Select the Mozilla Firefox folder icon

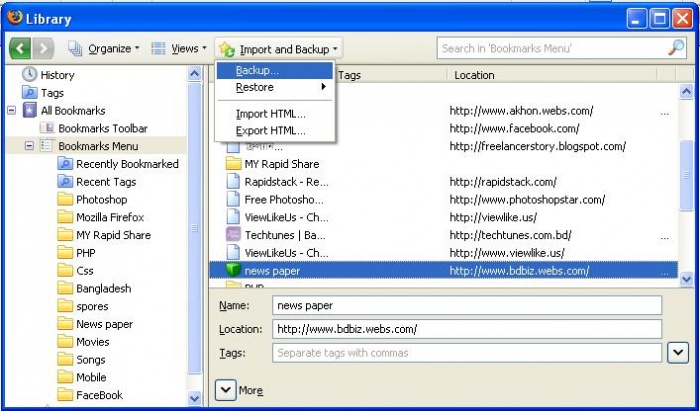click(65, 217)
